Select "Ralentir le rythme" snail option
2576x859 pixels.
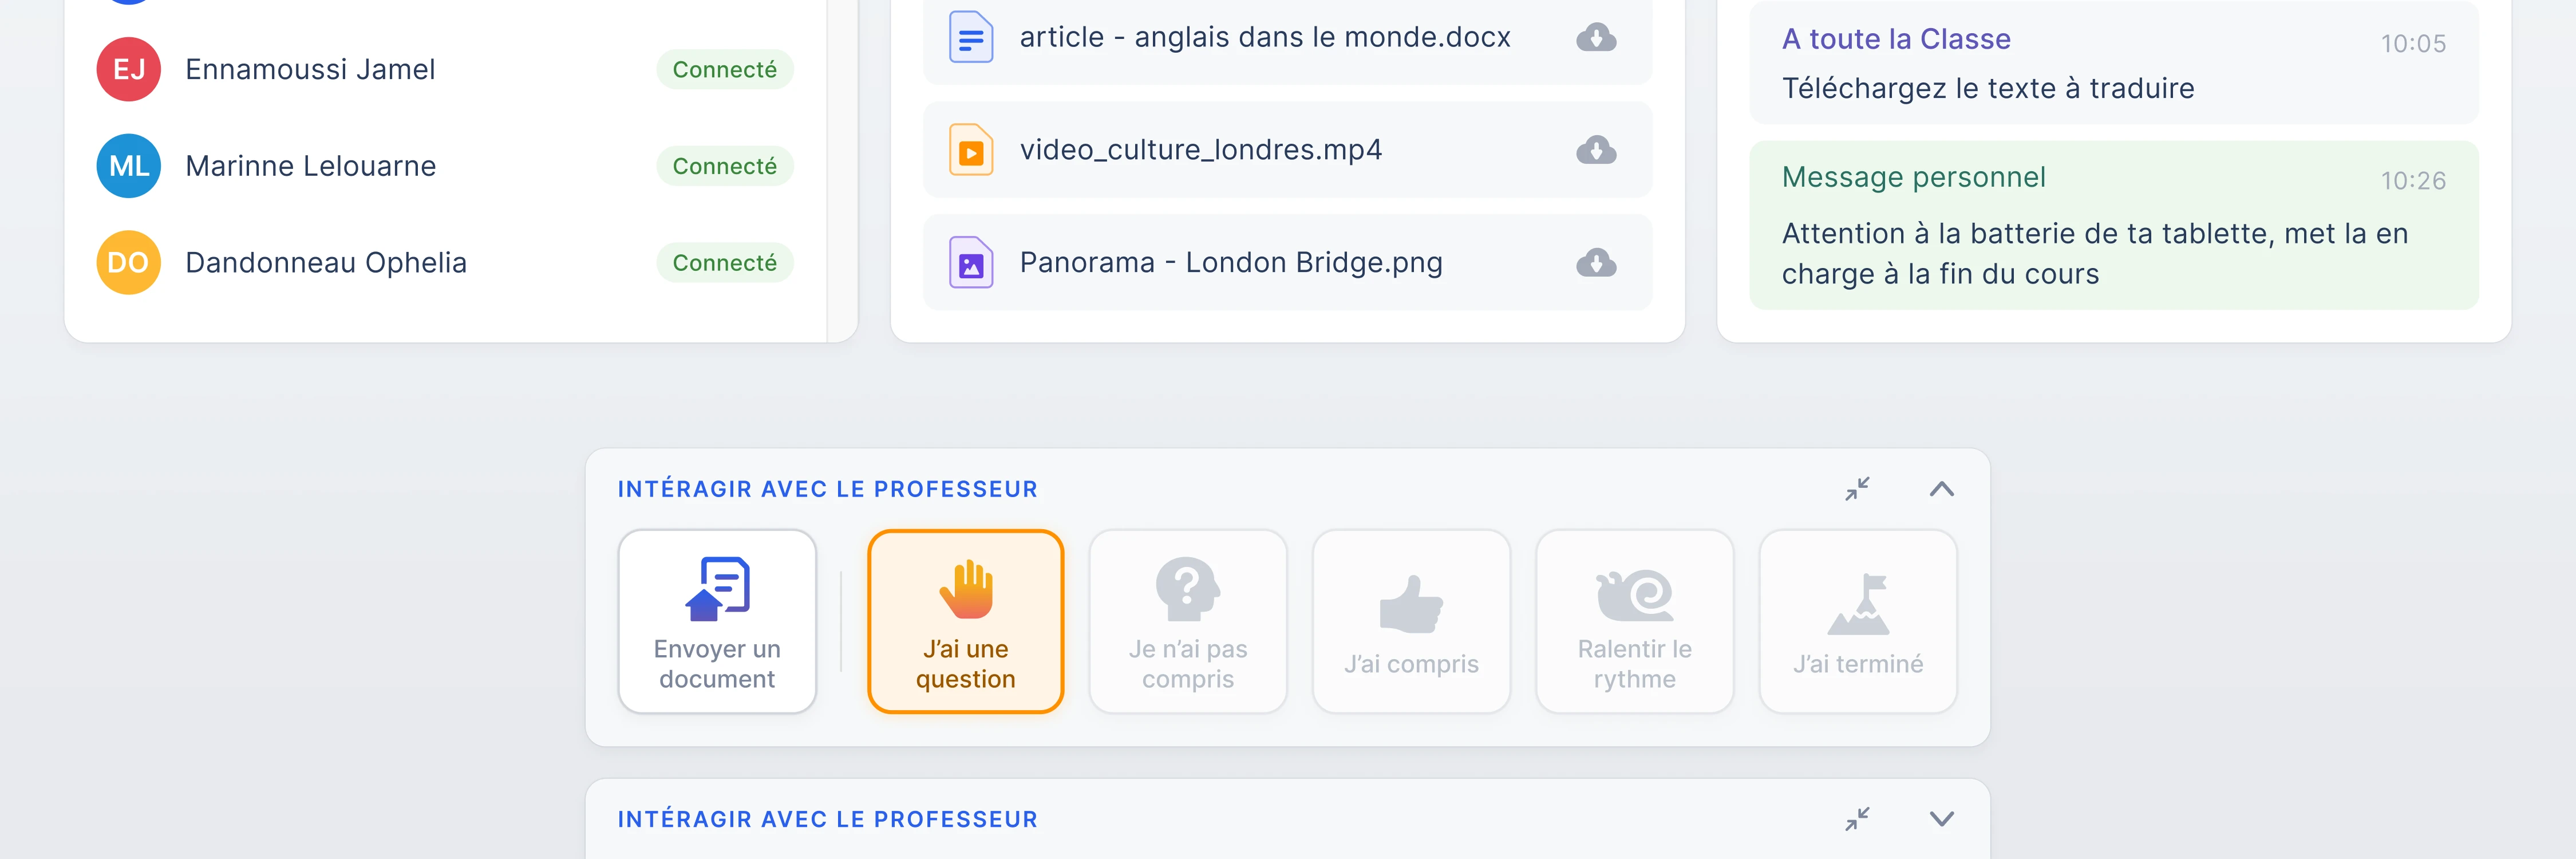coord(1634,621)
